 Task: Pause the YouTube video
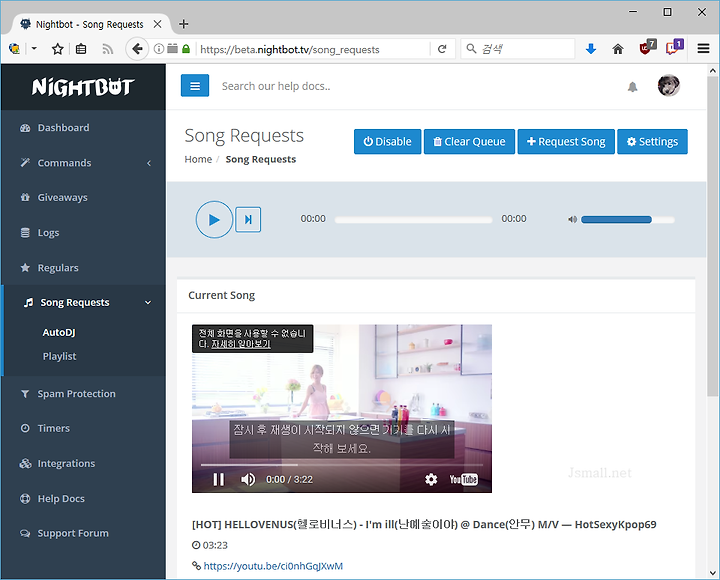coord(219,479)
